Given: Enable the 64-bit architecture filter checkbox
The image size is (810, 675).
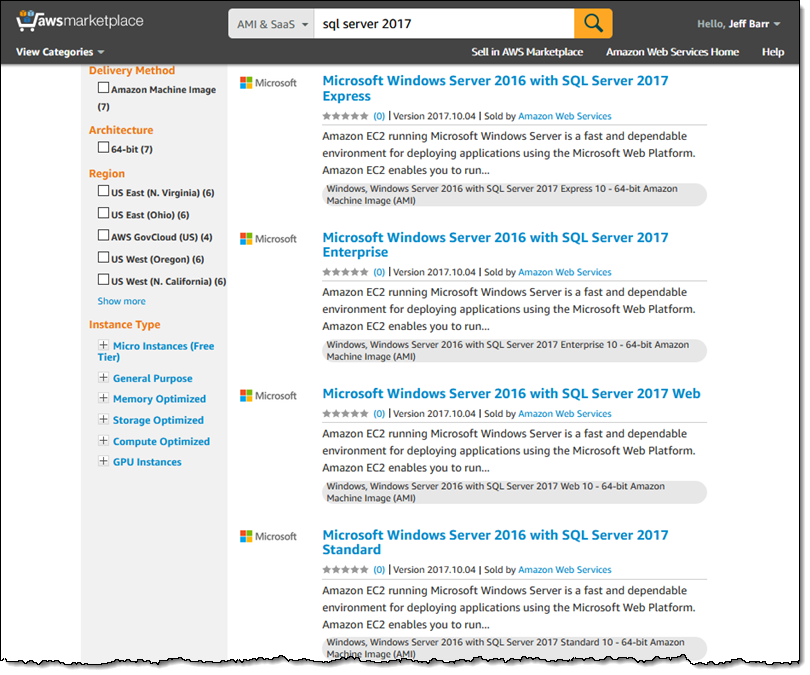Looking at the screenshot, I should [x=103, y=148].
